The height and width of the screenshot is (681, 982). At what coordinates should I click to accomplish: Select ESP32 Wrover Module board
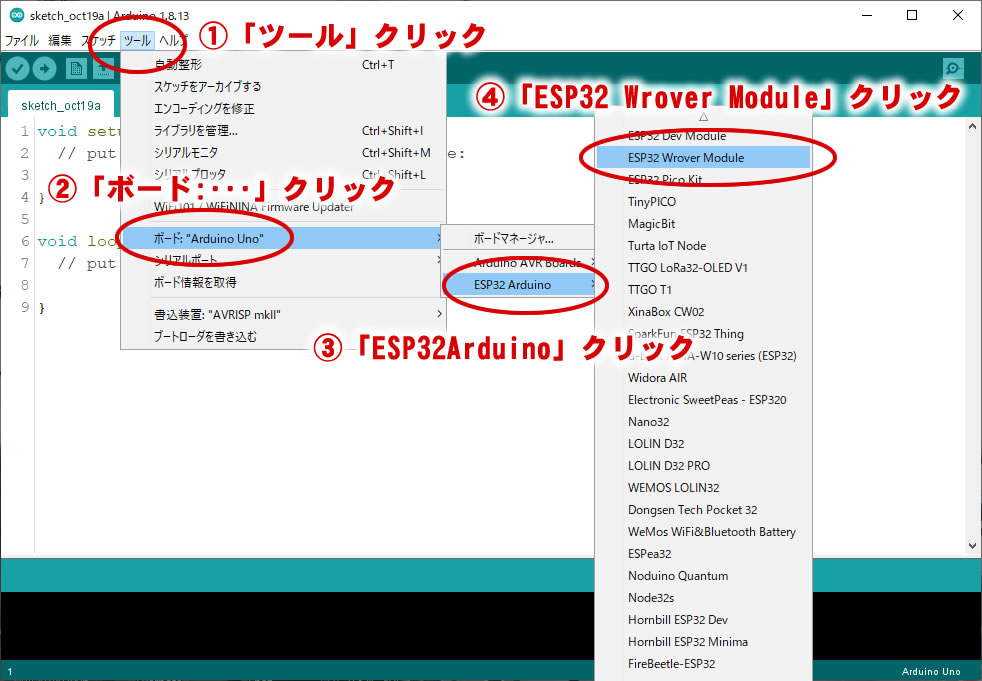703,158
